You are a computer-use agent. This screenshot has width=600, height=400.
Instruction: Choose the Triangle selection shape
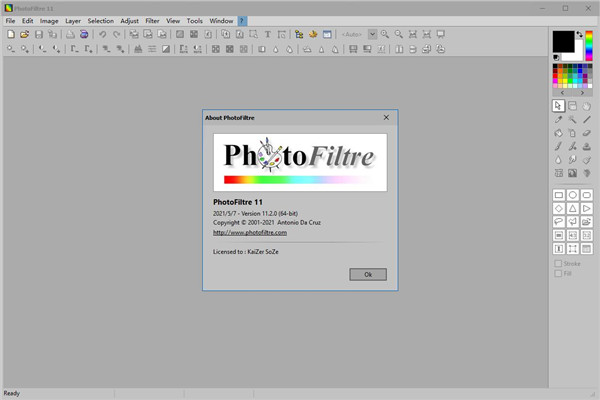[x=573, y=208]
